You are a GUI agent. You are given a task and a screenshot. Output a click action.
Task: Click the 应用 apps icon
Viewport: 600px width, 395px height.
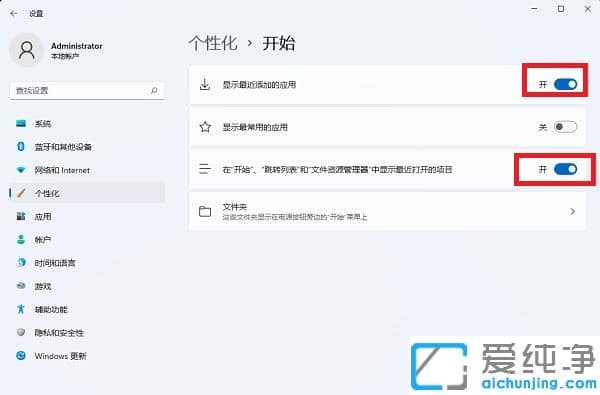[x=21, y=216]
